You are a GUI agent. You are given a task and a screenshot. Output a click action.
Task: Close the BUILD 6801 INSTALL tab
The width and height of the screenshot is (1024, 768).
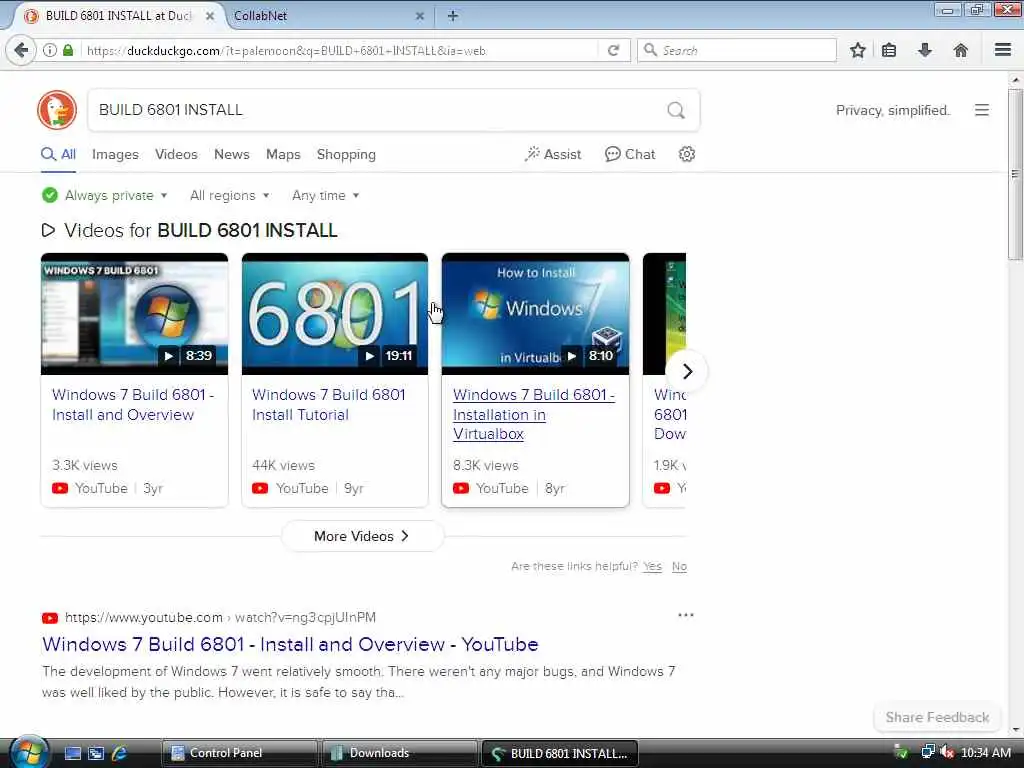(x=210, y=16)
